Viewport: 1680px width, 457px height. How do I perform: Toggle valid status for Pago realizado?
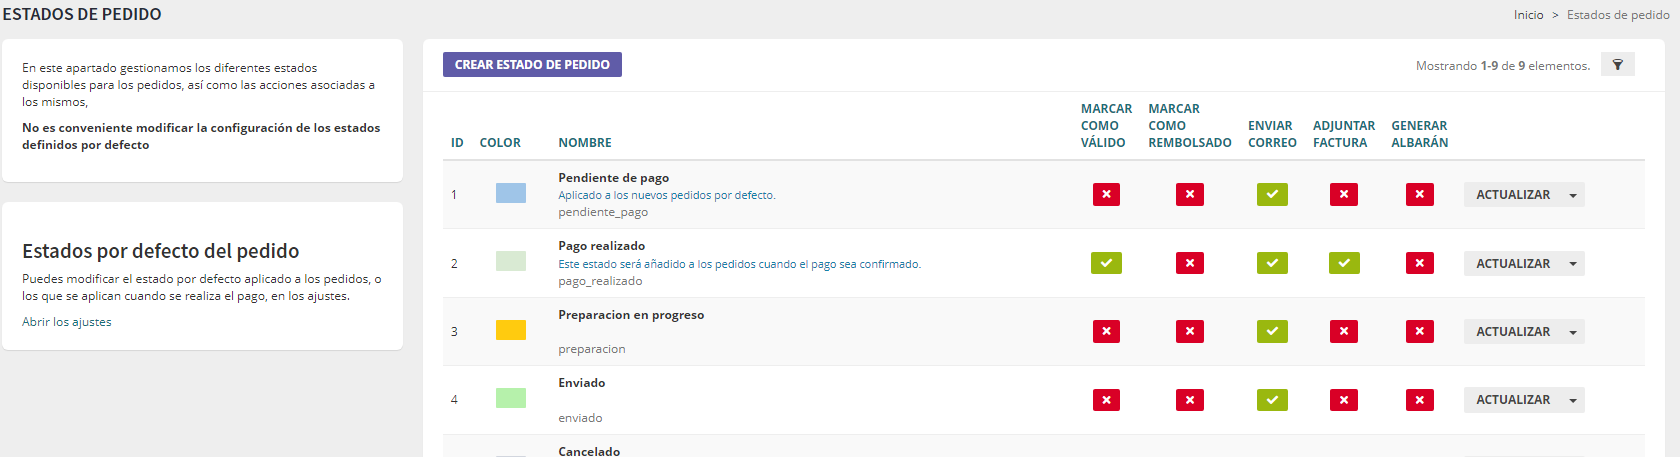pyautogui.click(x=1106, y=263)
